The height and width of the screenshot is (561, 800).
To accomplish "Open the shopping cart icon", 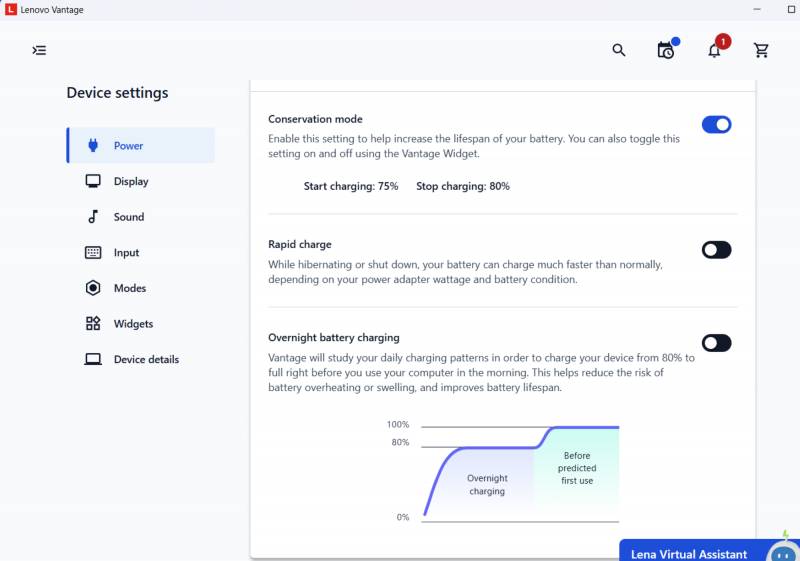I will tap(761, 50).
